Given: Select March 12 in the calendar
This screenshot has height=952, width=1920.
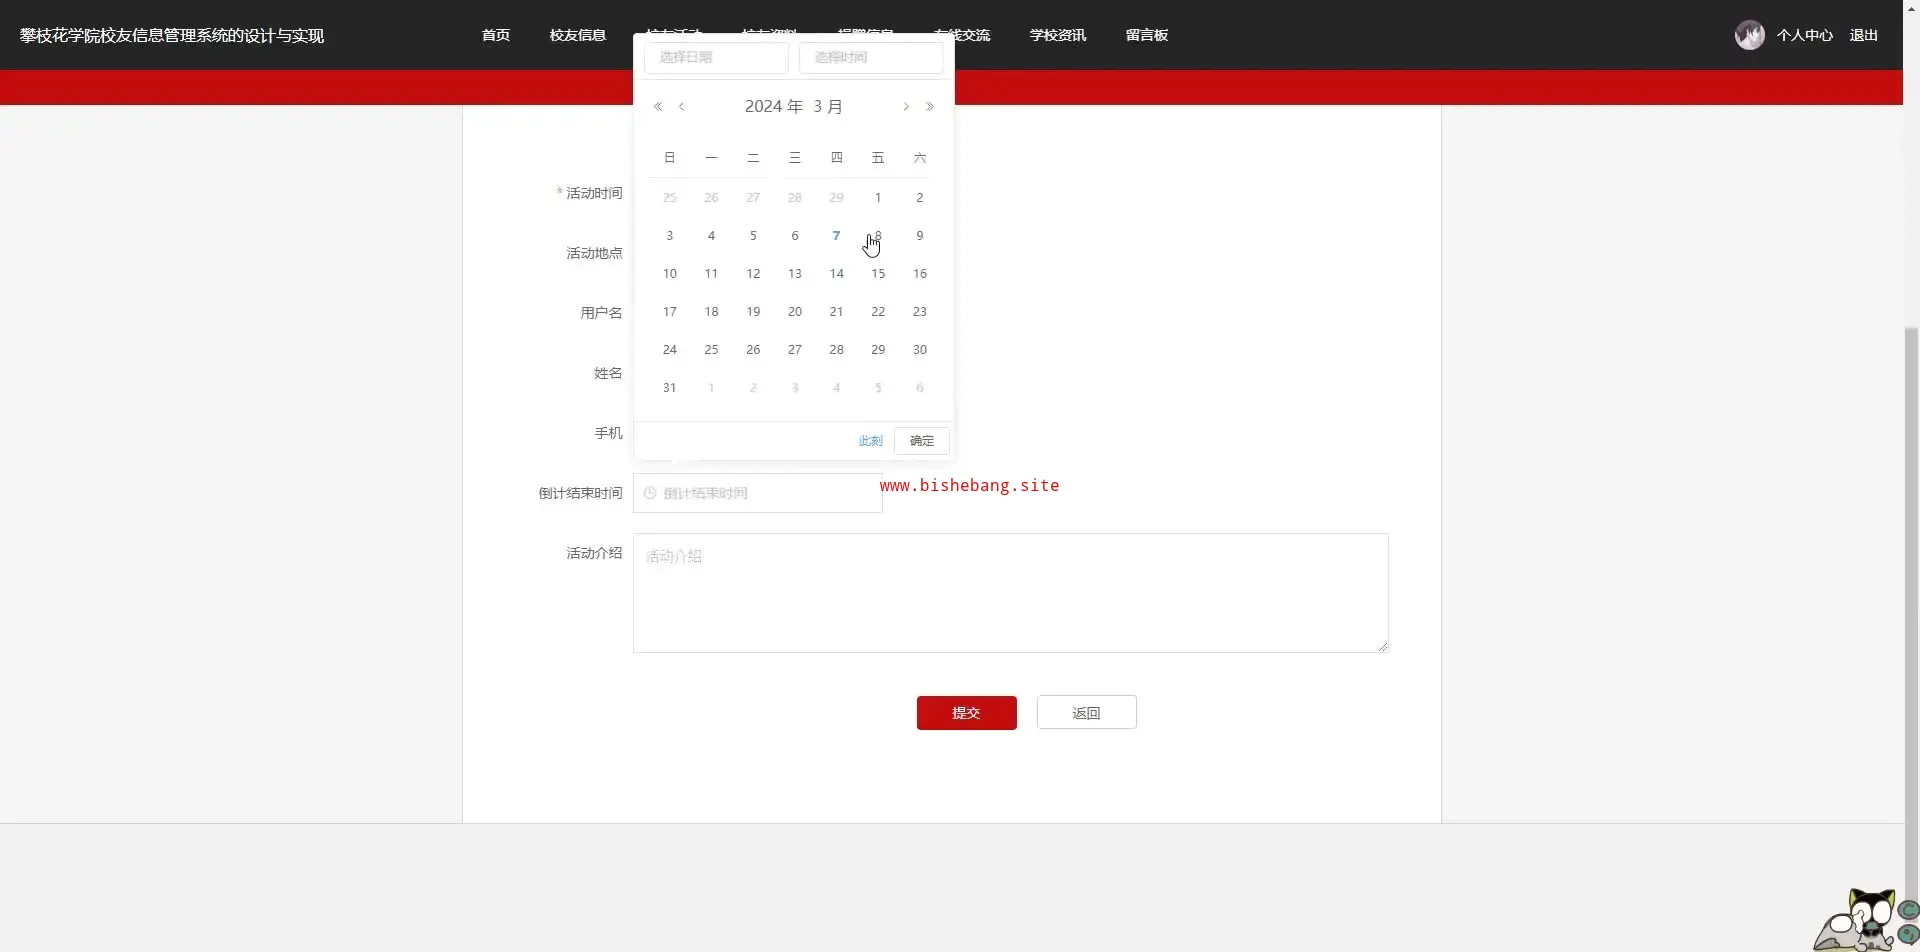Looking at the screenshot, I should (x=753, y=274).
